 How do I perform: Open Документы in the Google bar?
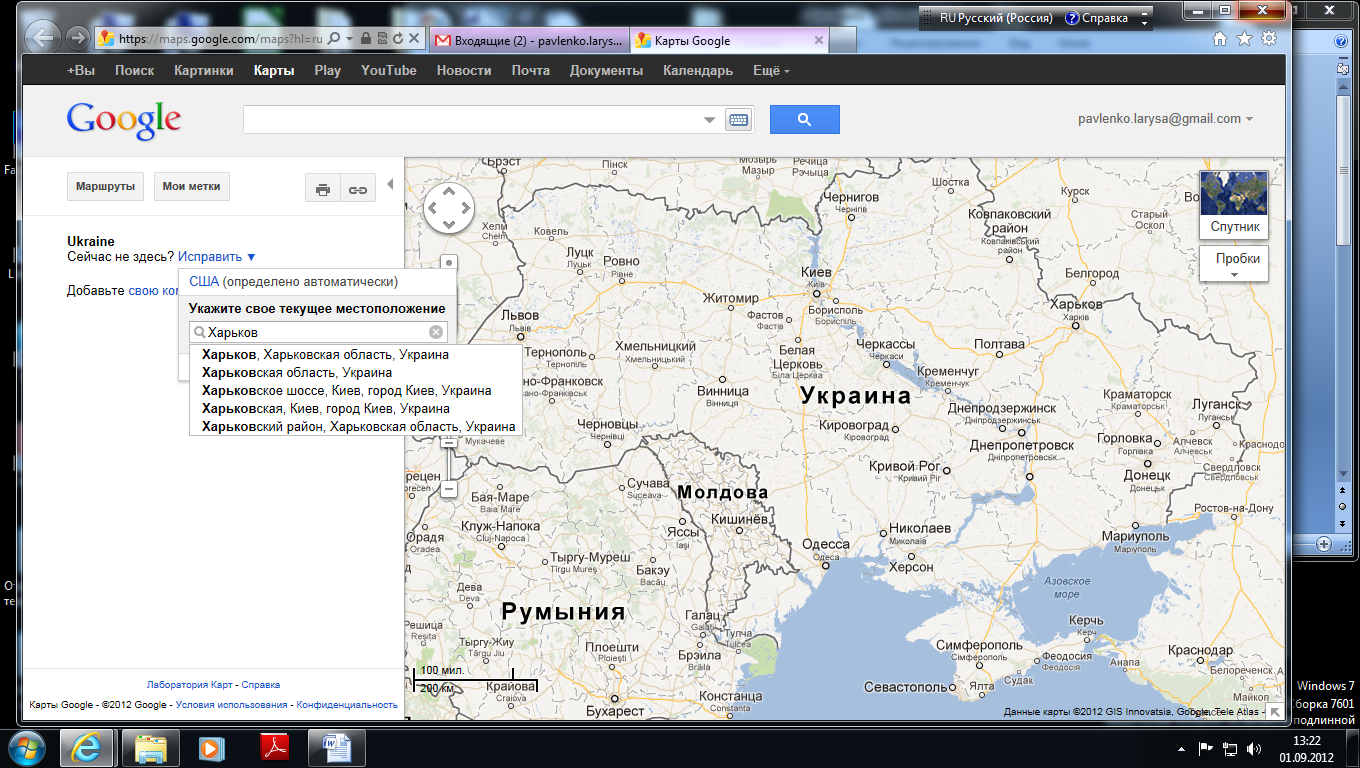[x=606, y=71]
